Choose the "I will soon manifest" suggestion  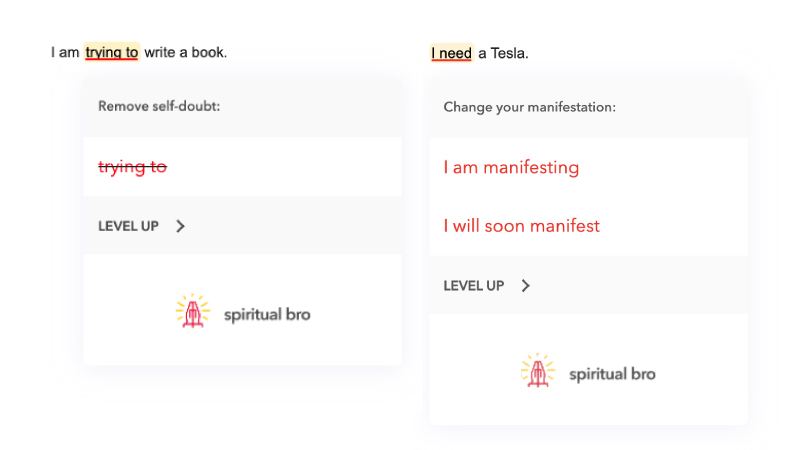(x=521, y=226)
